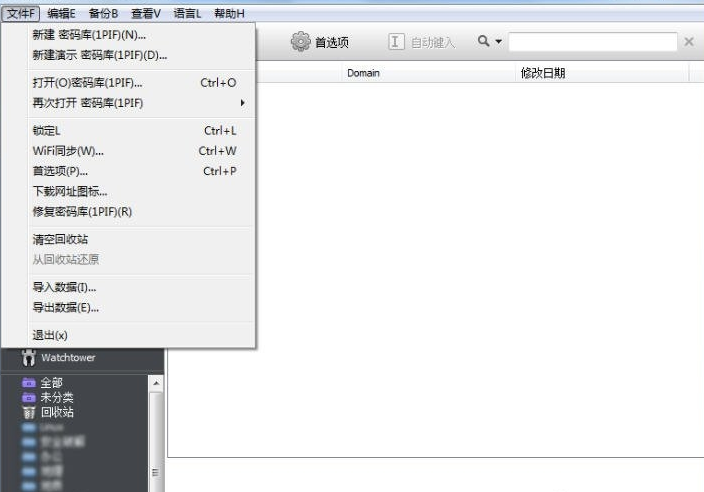Select the 全部 folder icon
Image resolution: width=704 pixels, height=492 pixels.
(29, 383)
